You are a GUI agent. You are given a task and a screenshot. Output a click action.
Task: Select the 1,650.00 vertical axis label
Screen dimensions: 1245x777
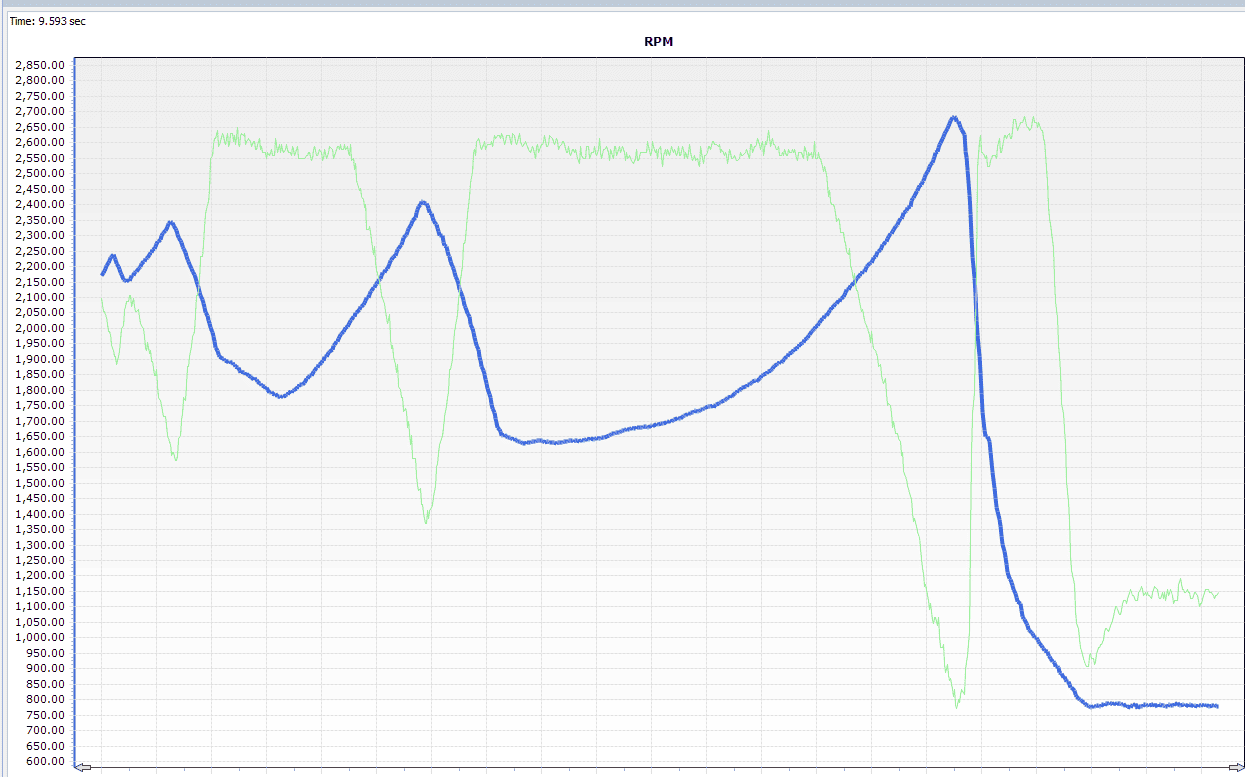coord(41,437)
